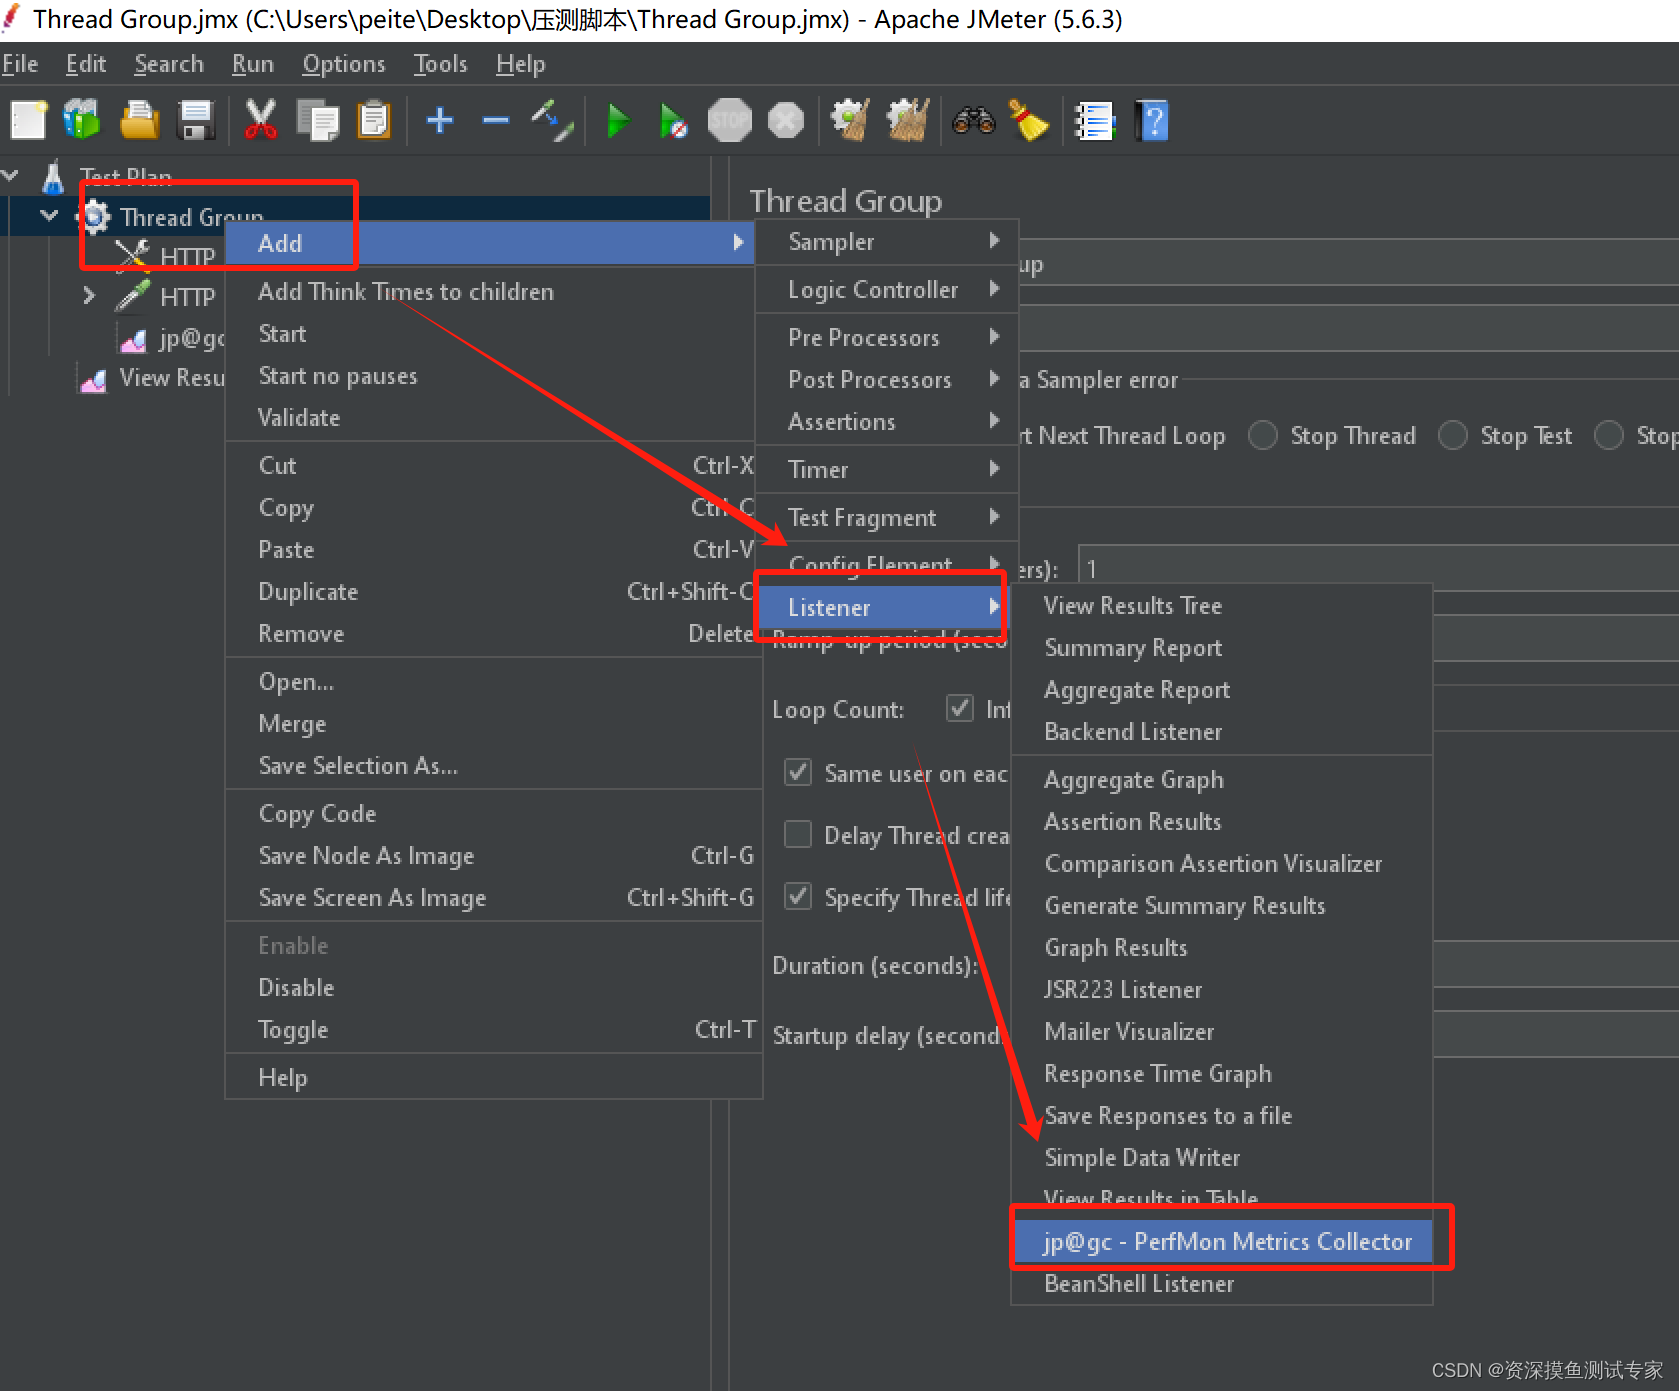Click the Reset Search brush icon
This screenshot has width=1679, height=1391.
[1028, 121]
